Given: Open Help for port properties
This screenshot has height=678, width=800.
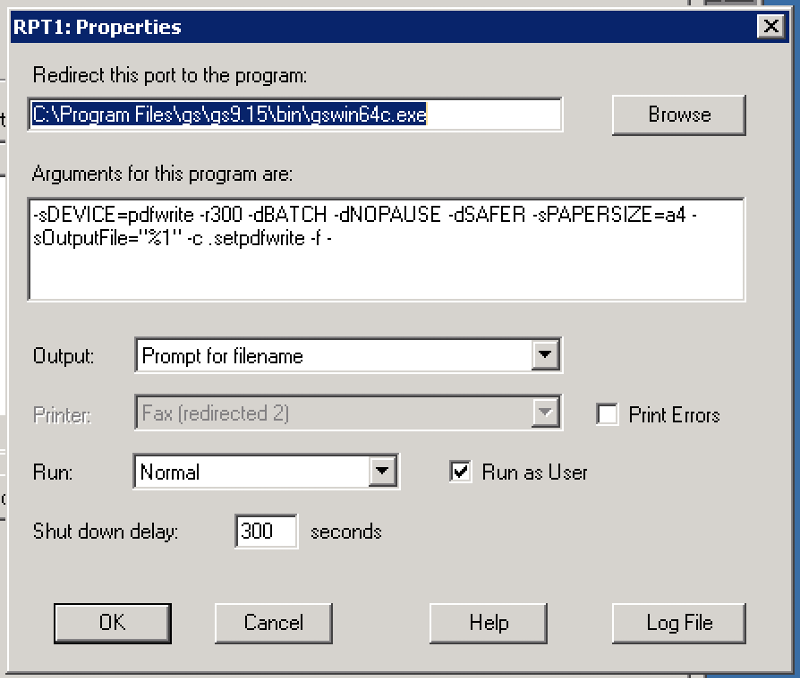Looking at the screenshot, I should pos(487,623).
